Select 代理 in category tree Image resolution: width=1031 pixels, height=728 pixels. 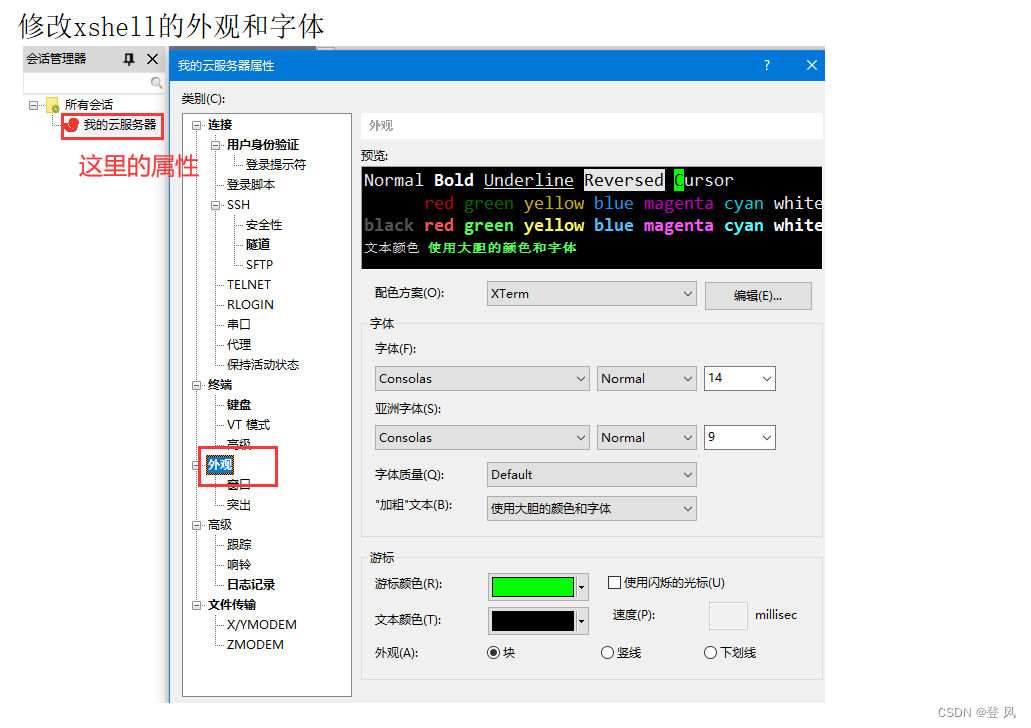point(239,345)
